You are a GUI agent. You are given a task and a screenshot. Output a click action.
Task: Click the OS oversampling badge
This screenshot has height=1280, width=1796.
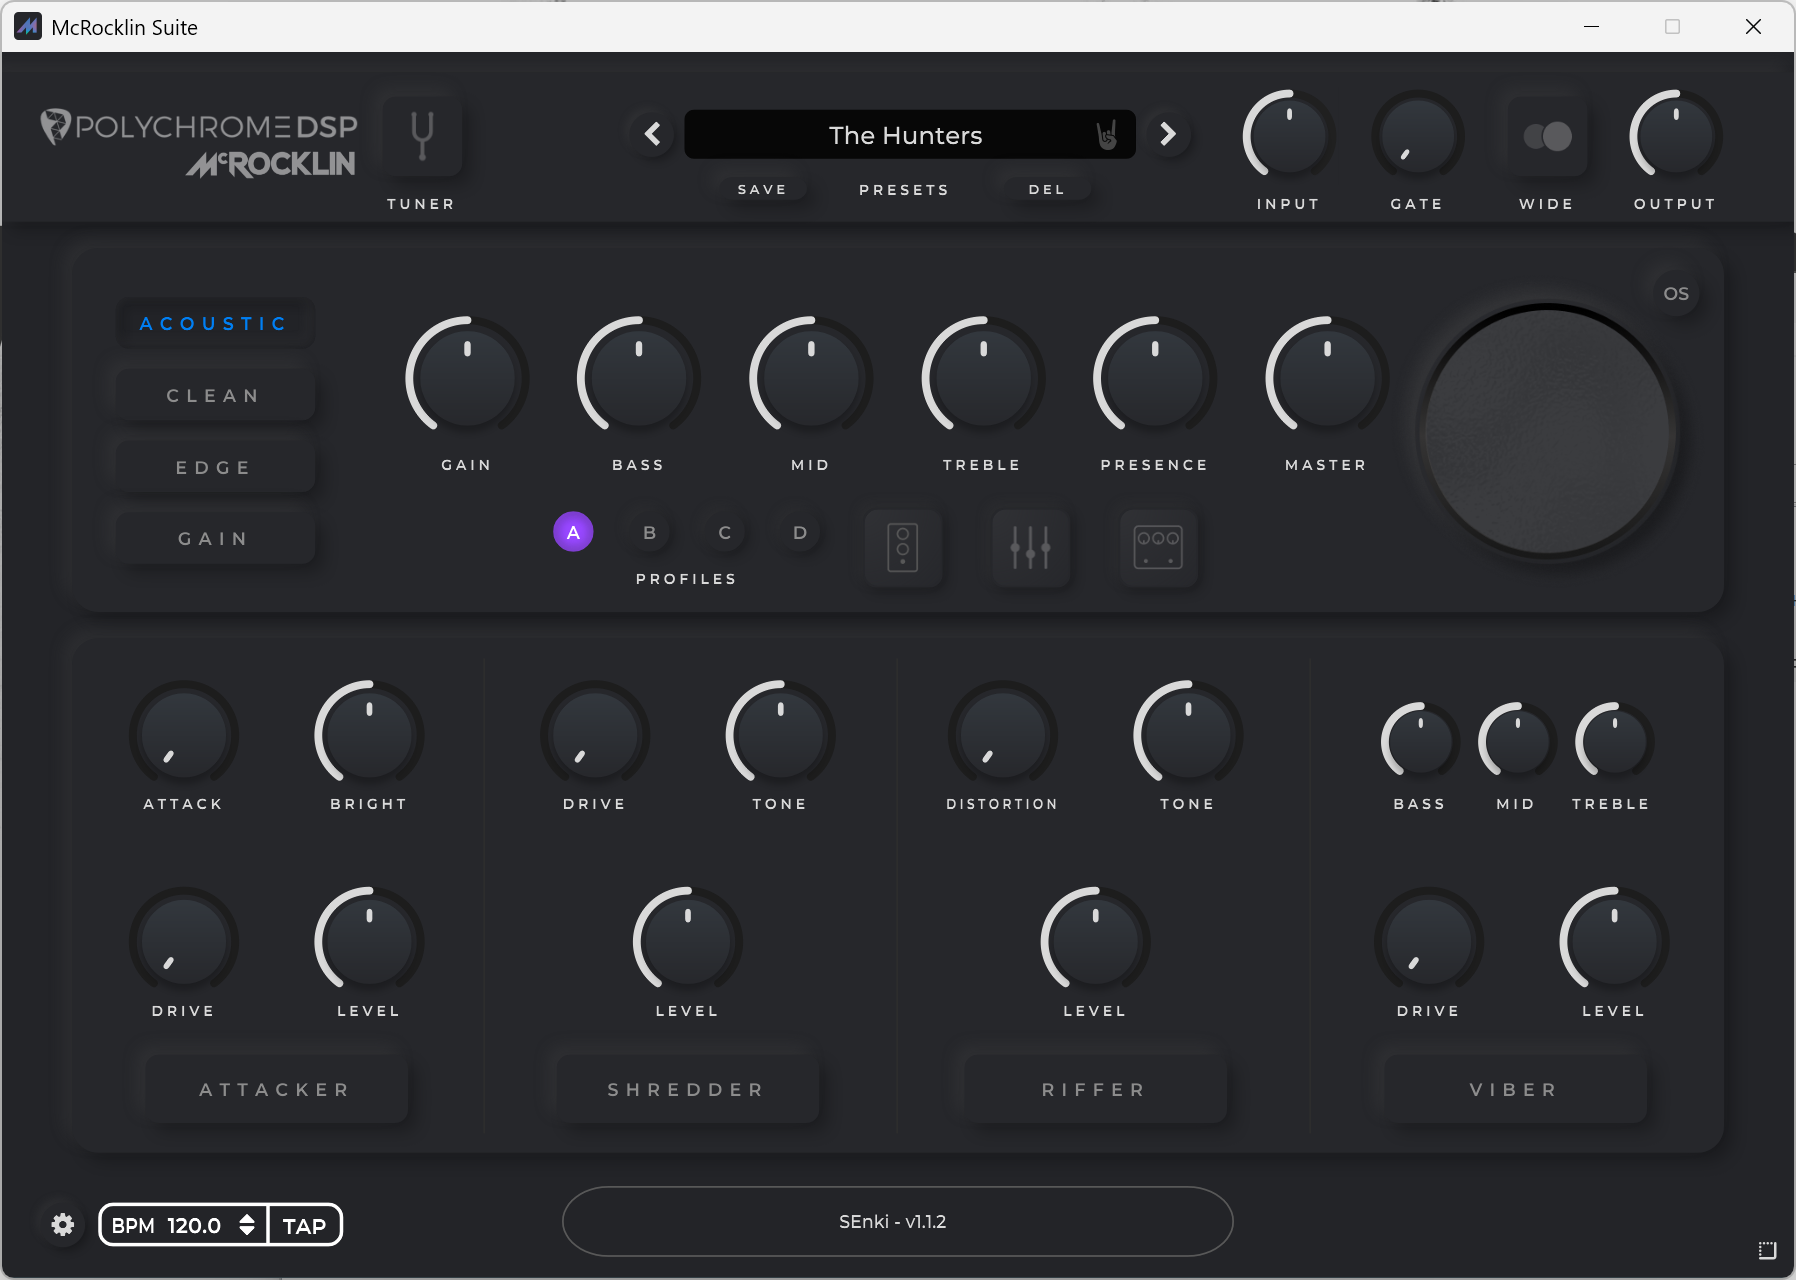coord(1674,293)
